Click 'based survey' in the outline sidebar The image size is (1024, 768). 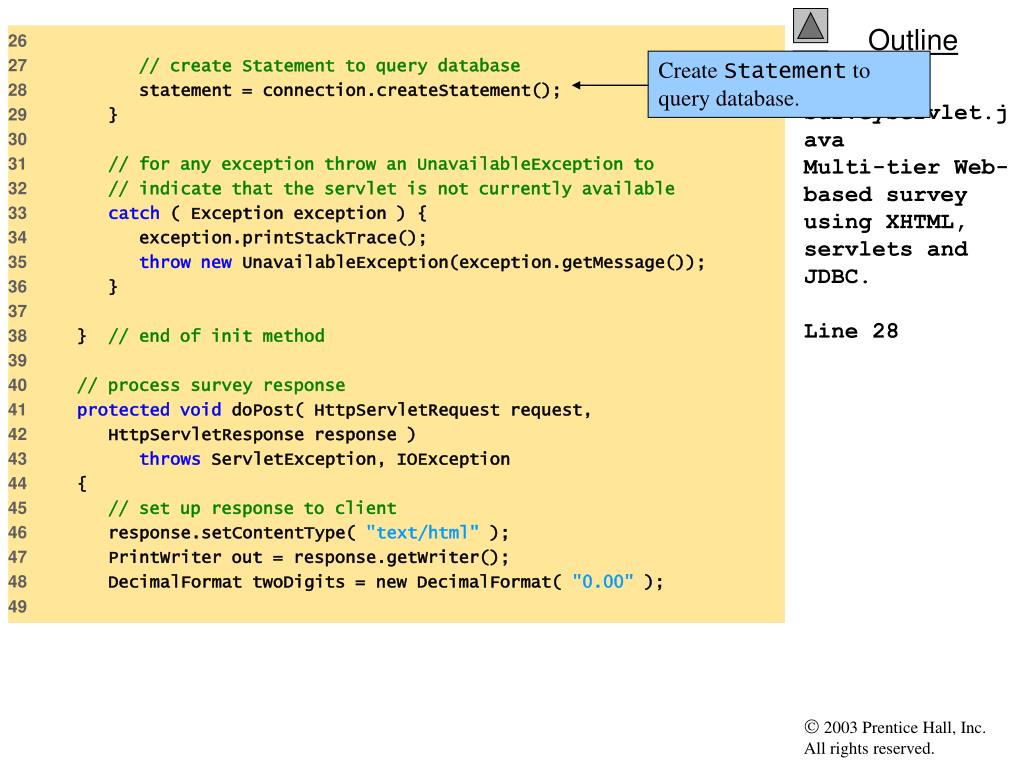pyautogui.click(x=885, y=195)
